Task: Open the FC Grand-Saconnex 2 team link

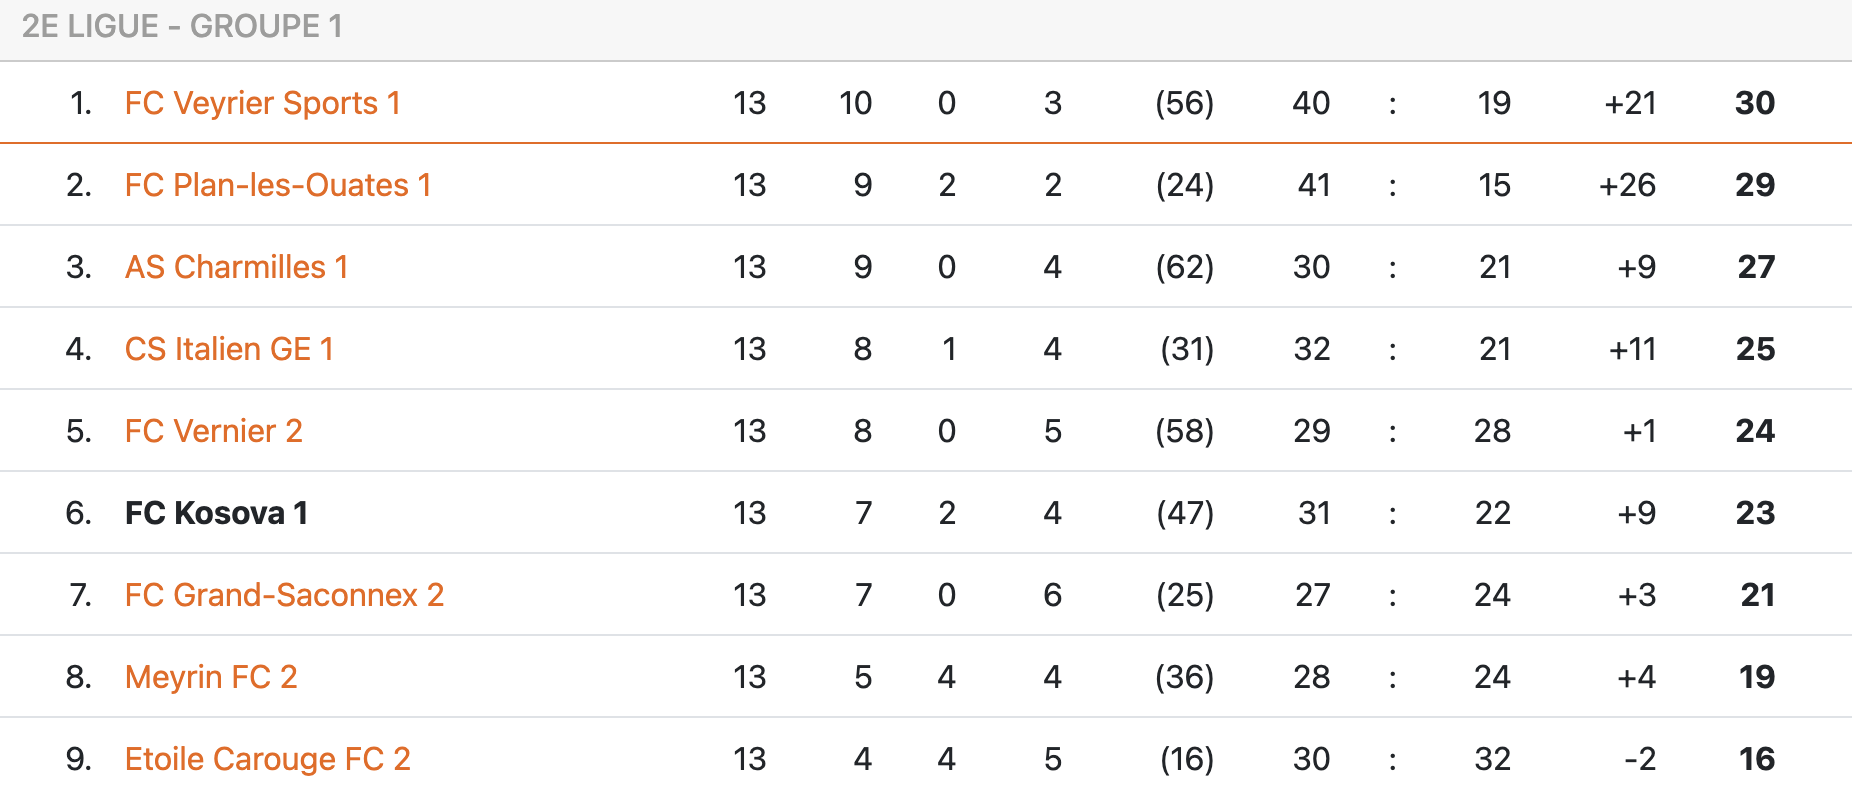Action: coord(284,595)
